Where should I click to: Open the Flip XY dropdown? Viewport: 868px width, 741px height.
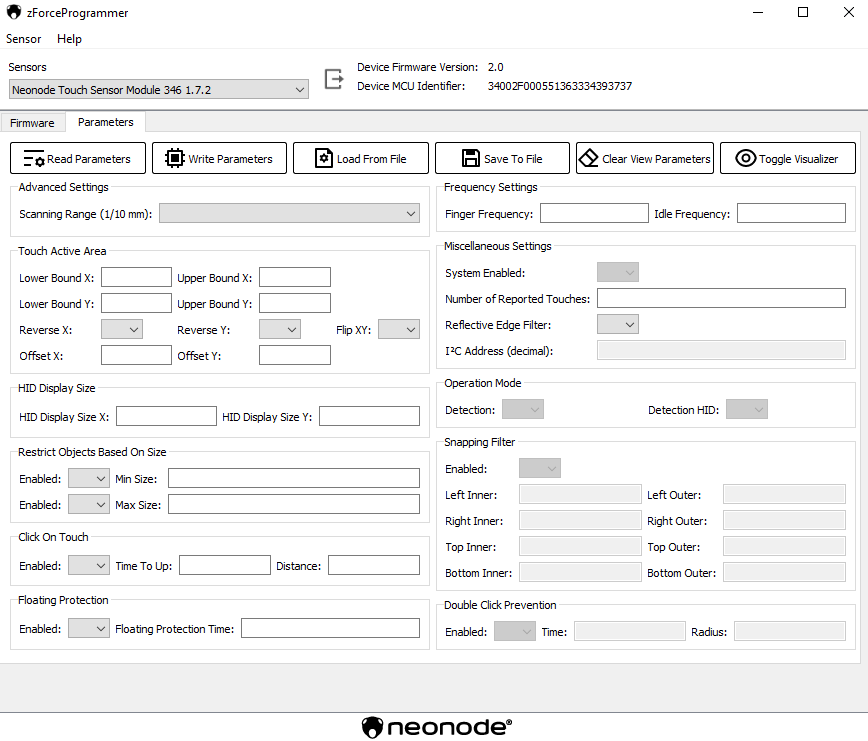click(398, 329)
